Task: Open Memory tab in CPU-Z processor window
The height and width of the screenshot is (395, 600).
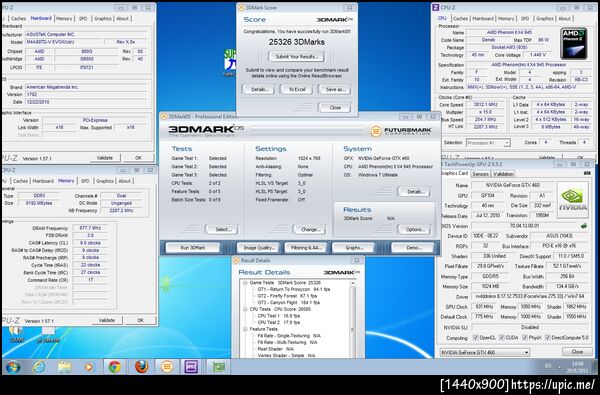Action: click(506, 18)
